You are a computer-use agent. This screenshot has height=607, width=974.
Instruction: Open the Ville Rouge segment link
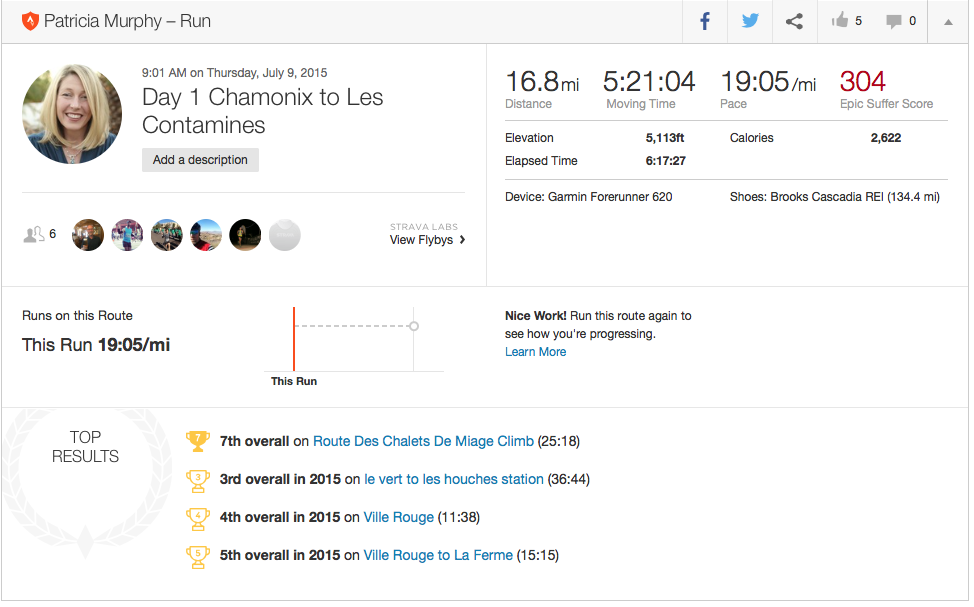[x=398, y=517]
